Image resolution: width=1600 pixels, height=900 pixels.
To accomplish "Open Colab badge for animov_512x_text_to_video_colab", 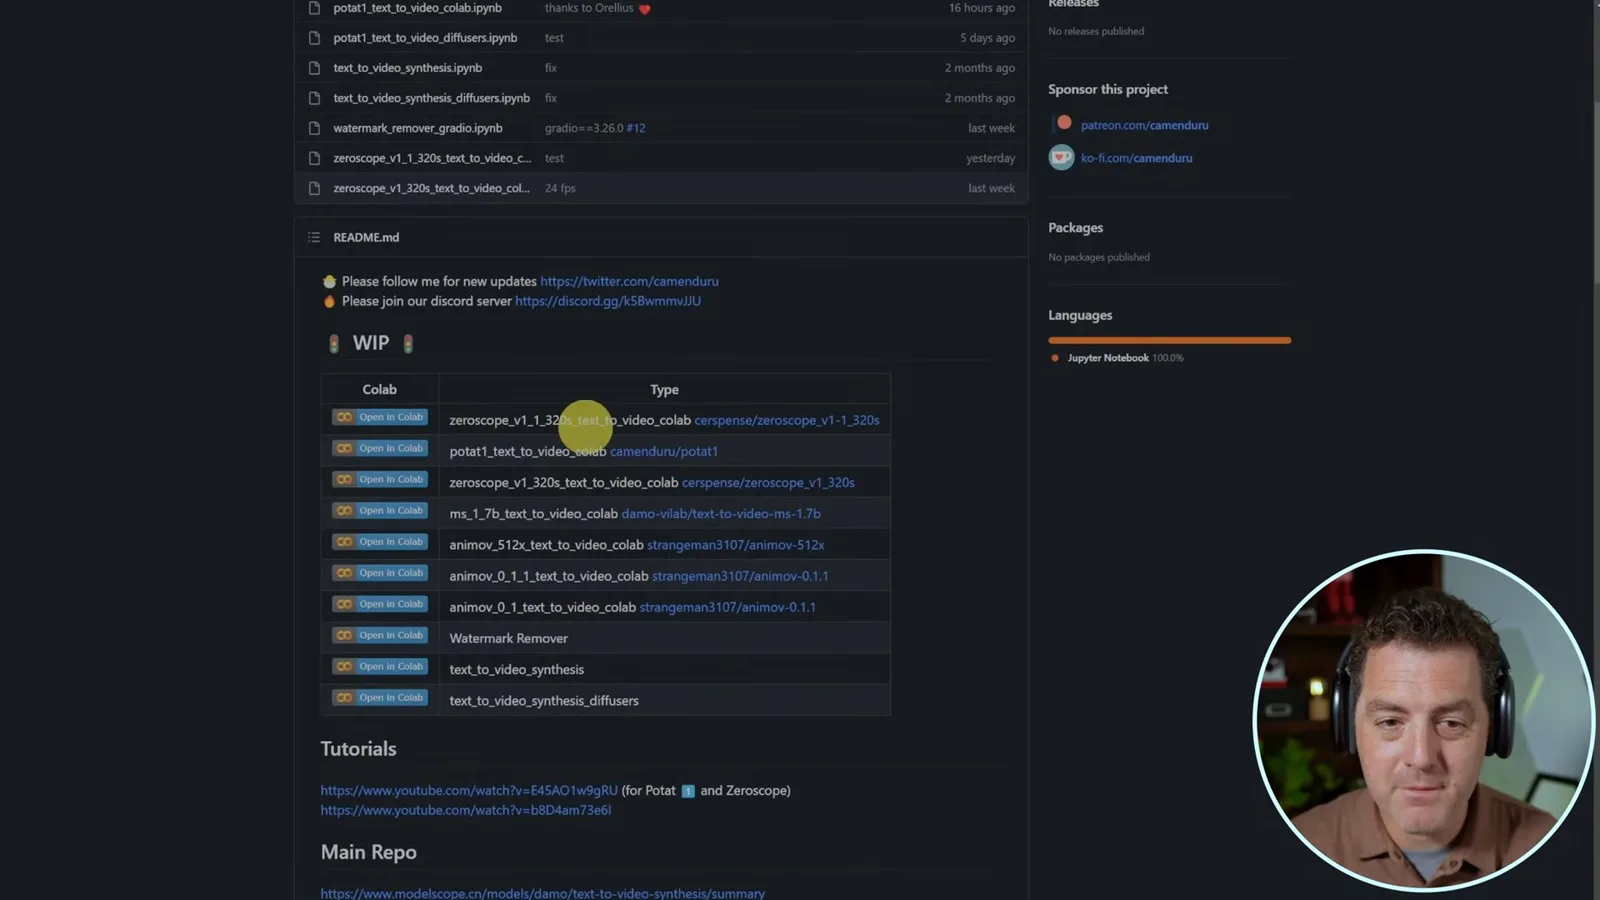I will pyautogui.click(x=380, y=542).
